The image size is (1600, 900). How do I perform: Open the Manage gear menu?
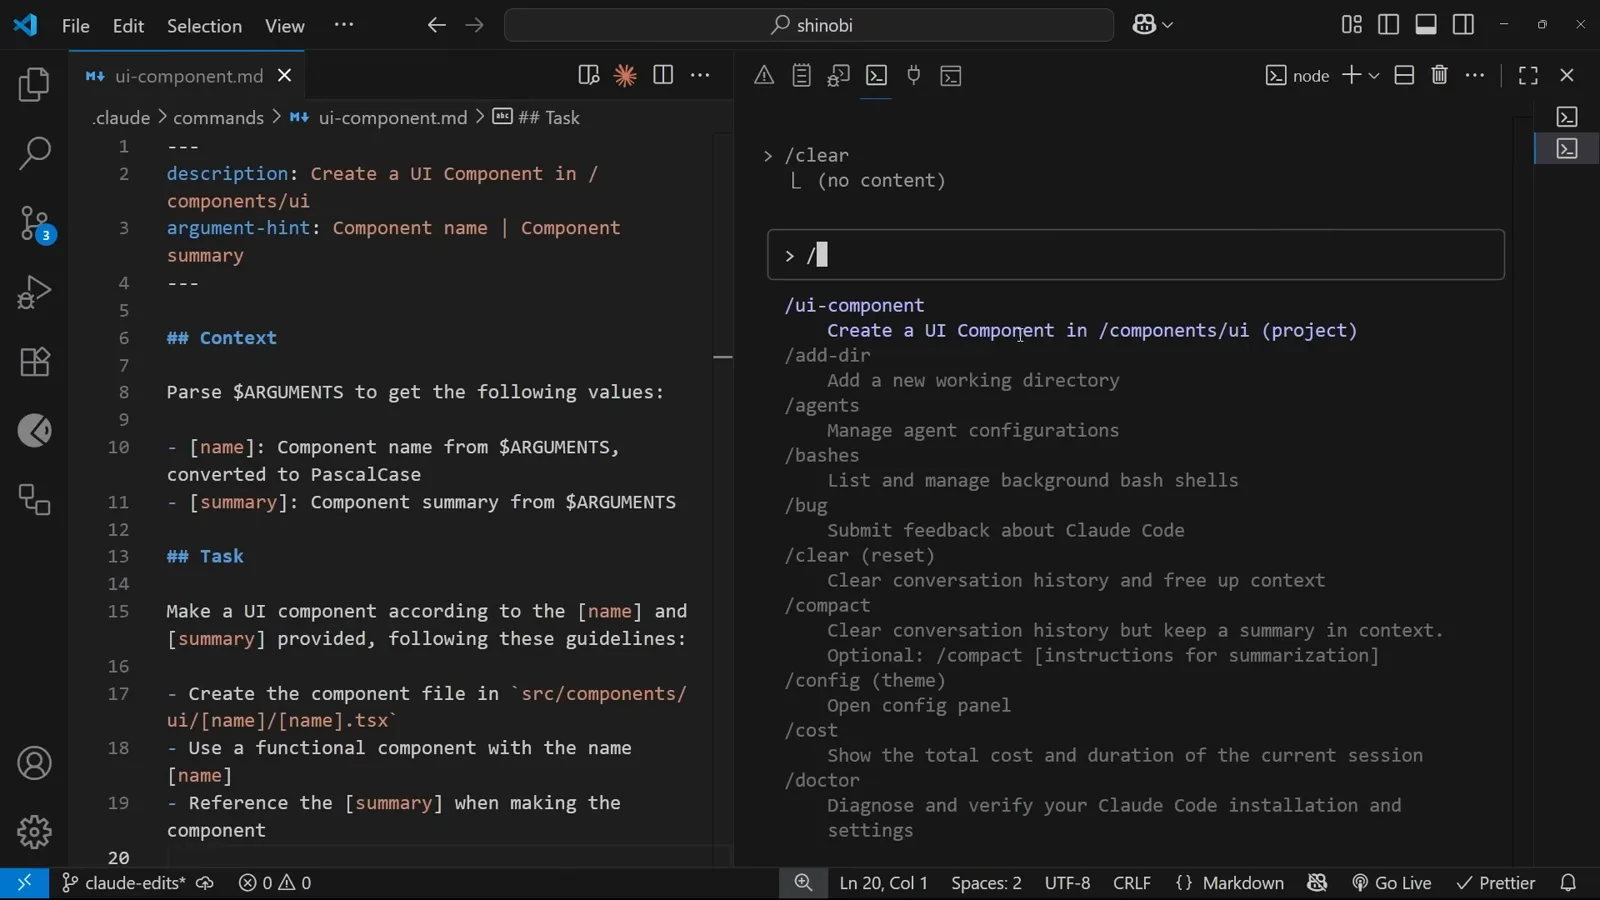click(34, 832)
